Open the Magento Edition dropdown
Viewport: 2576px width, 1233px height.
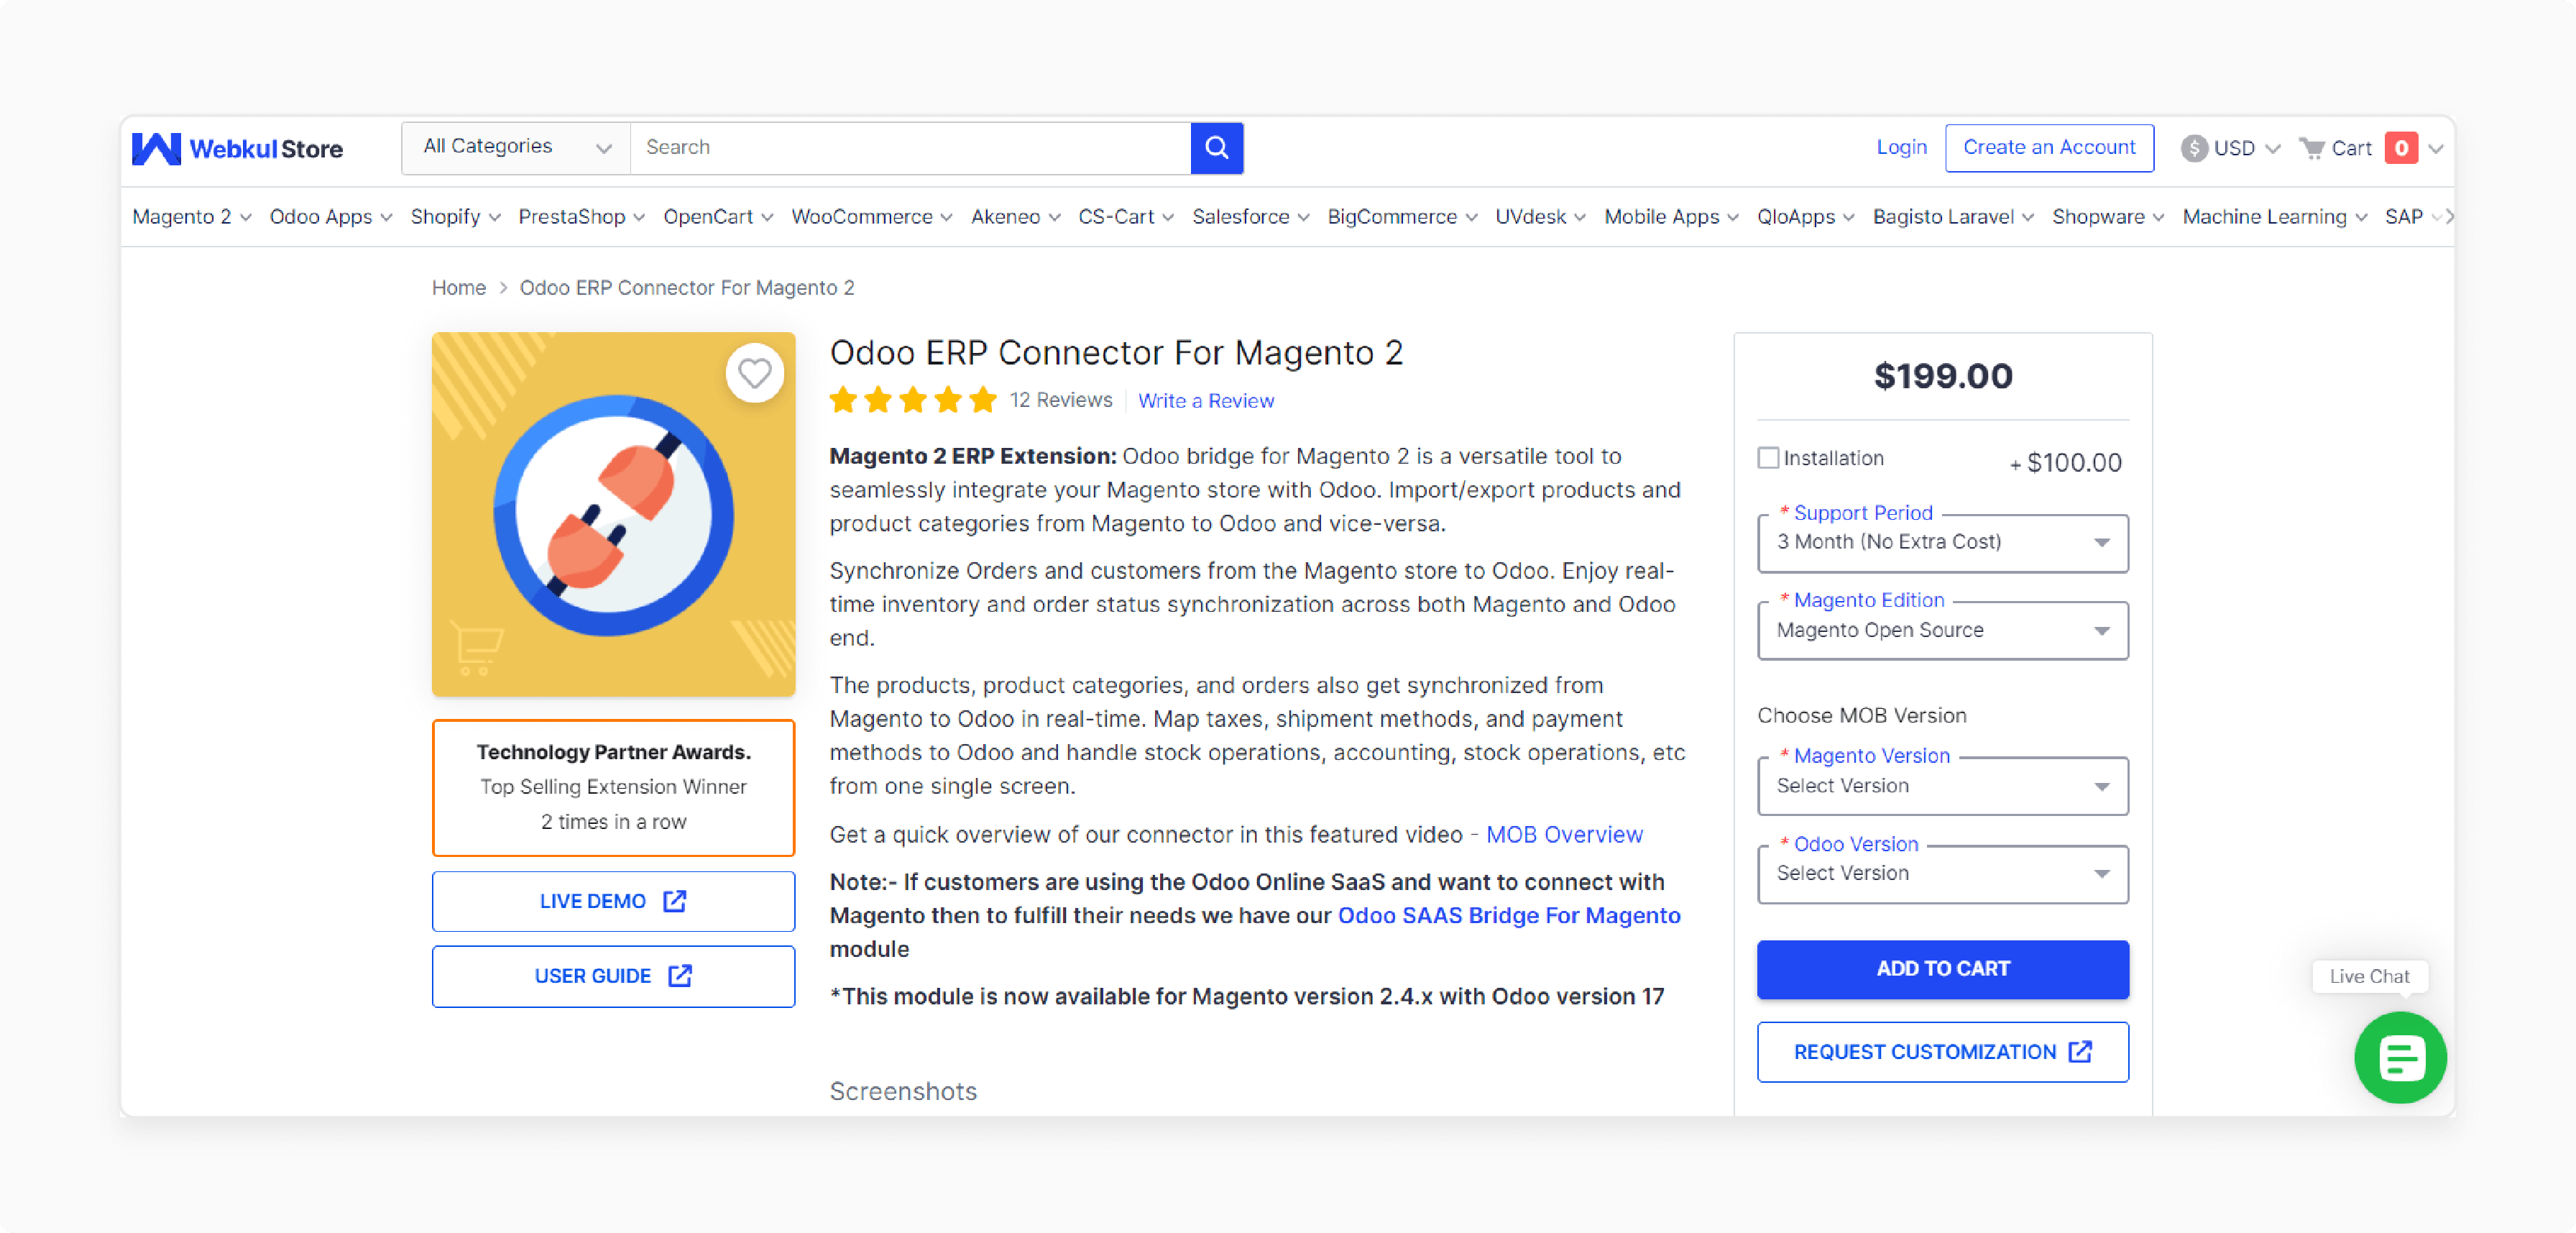coord(1942,631)
